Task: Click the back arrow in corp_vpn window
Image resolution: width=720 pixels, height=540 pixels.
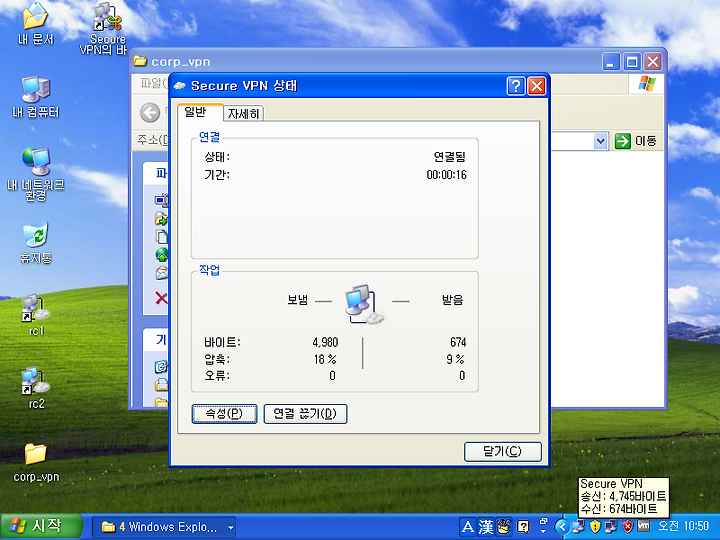Action: 150,112
